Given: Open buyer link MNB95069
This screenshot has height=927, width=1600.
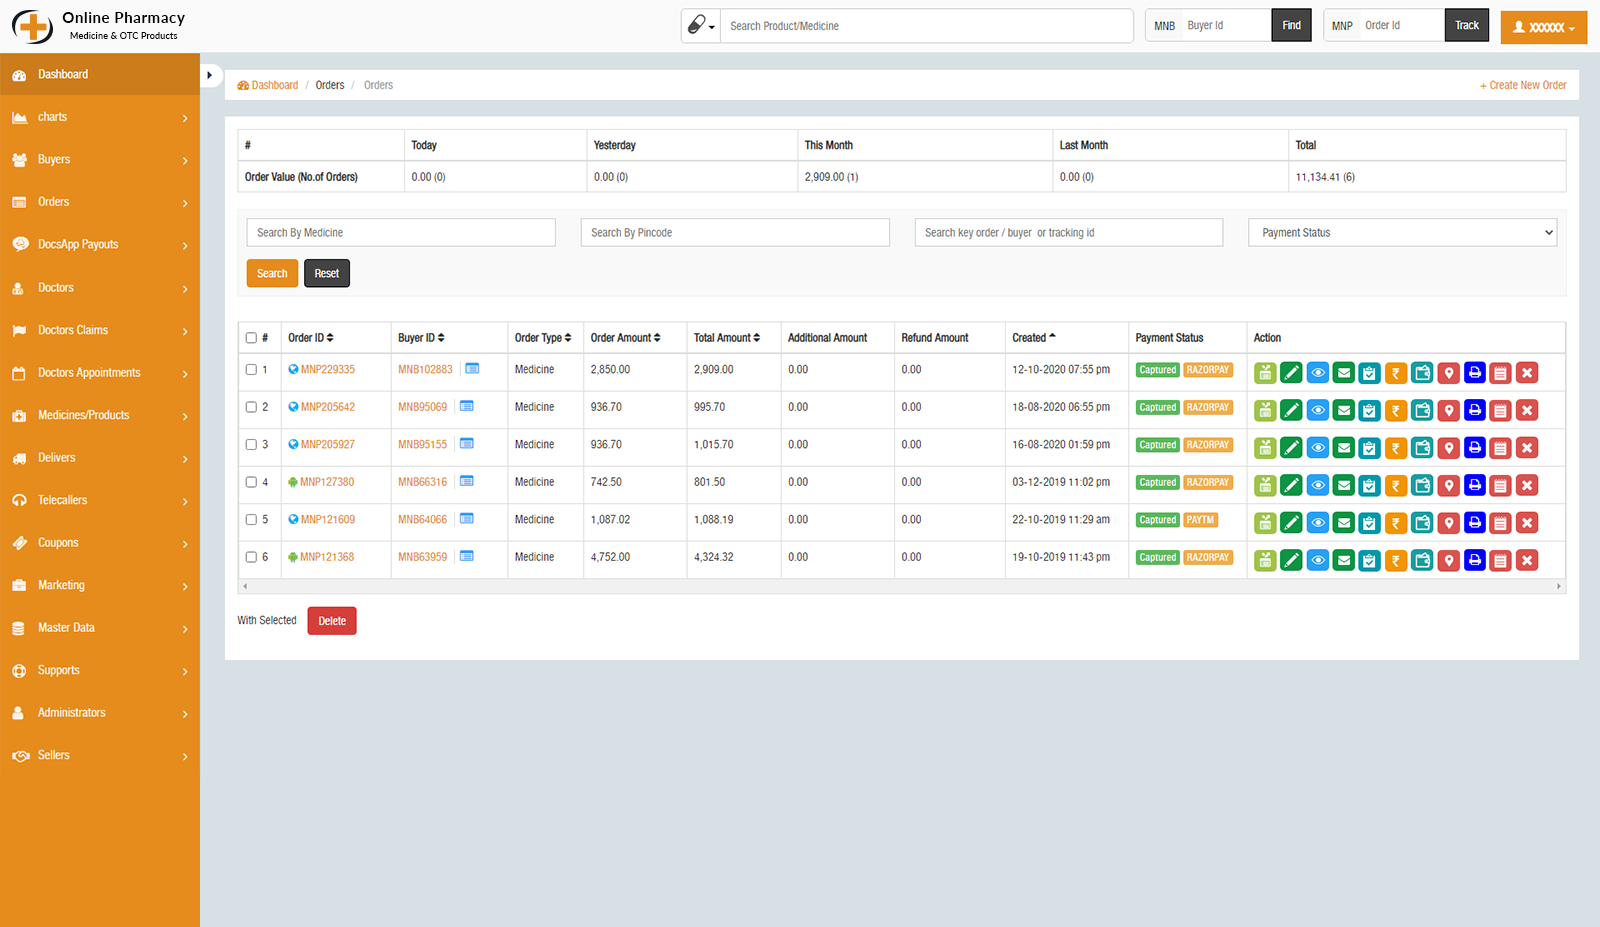Looking at the screenshot, I should coord(423,407).
